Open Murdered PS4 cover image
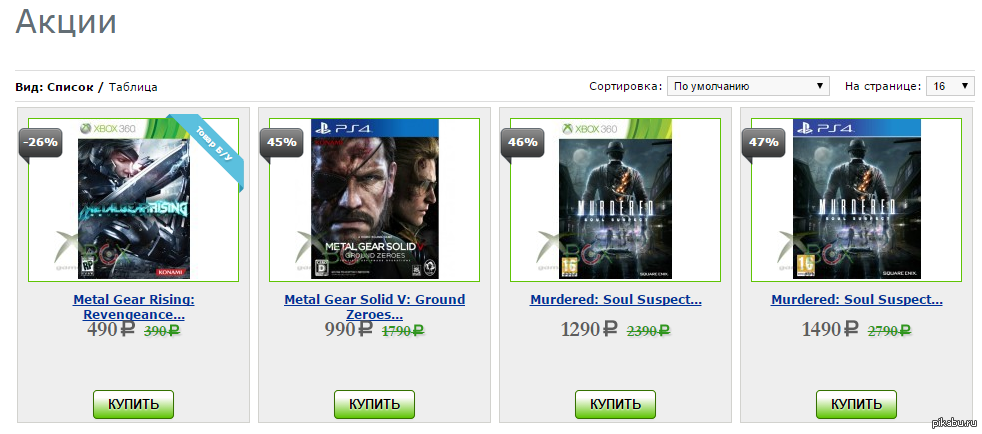This screenshot has width=982, height=434. point(857,199)
